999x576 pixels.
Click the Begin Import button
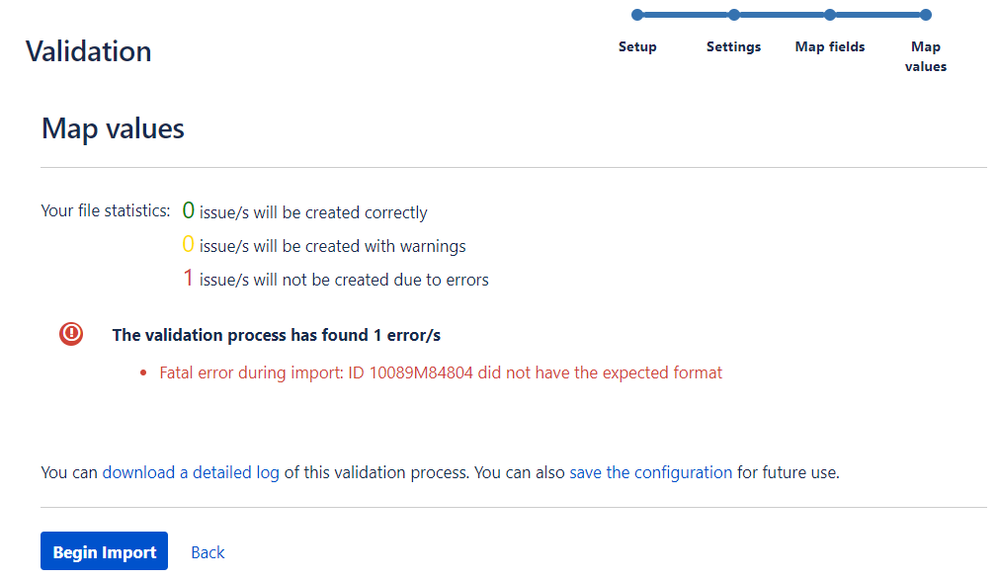click(104, 551)
